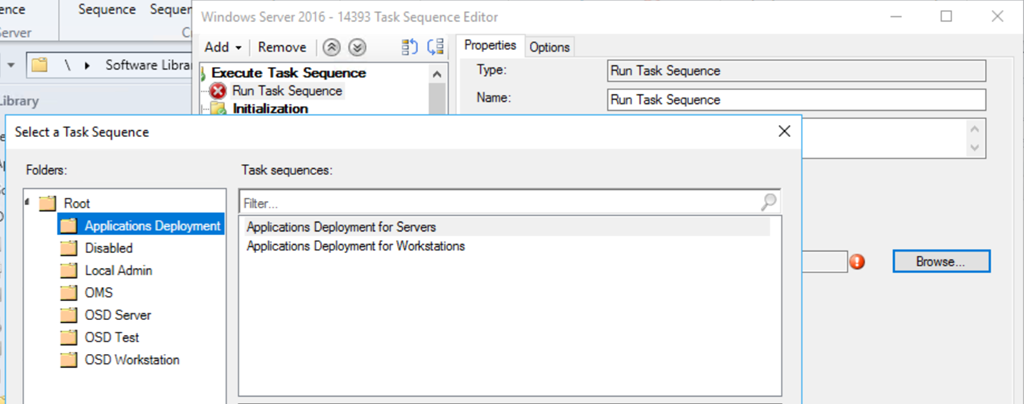Click the red error icon on Run Task Sequence step
The image size is (1024, 404).
click(219, 91)
